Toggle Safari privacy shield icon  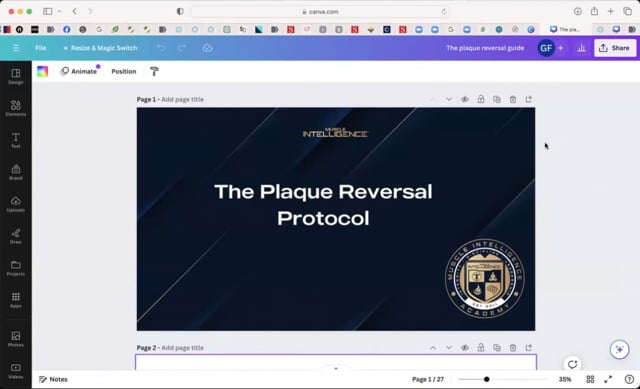pos(180,11)
